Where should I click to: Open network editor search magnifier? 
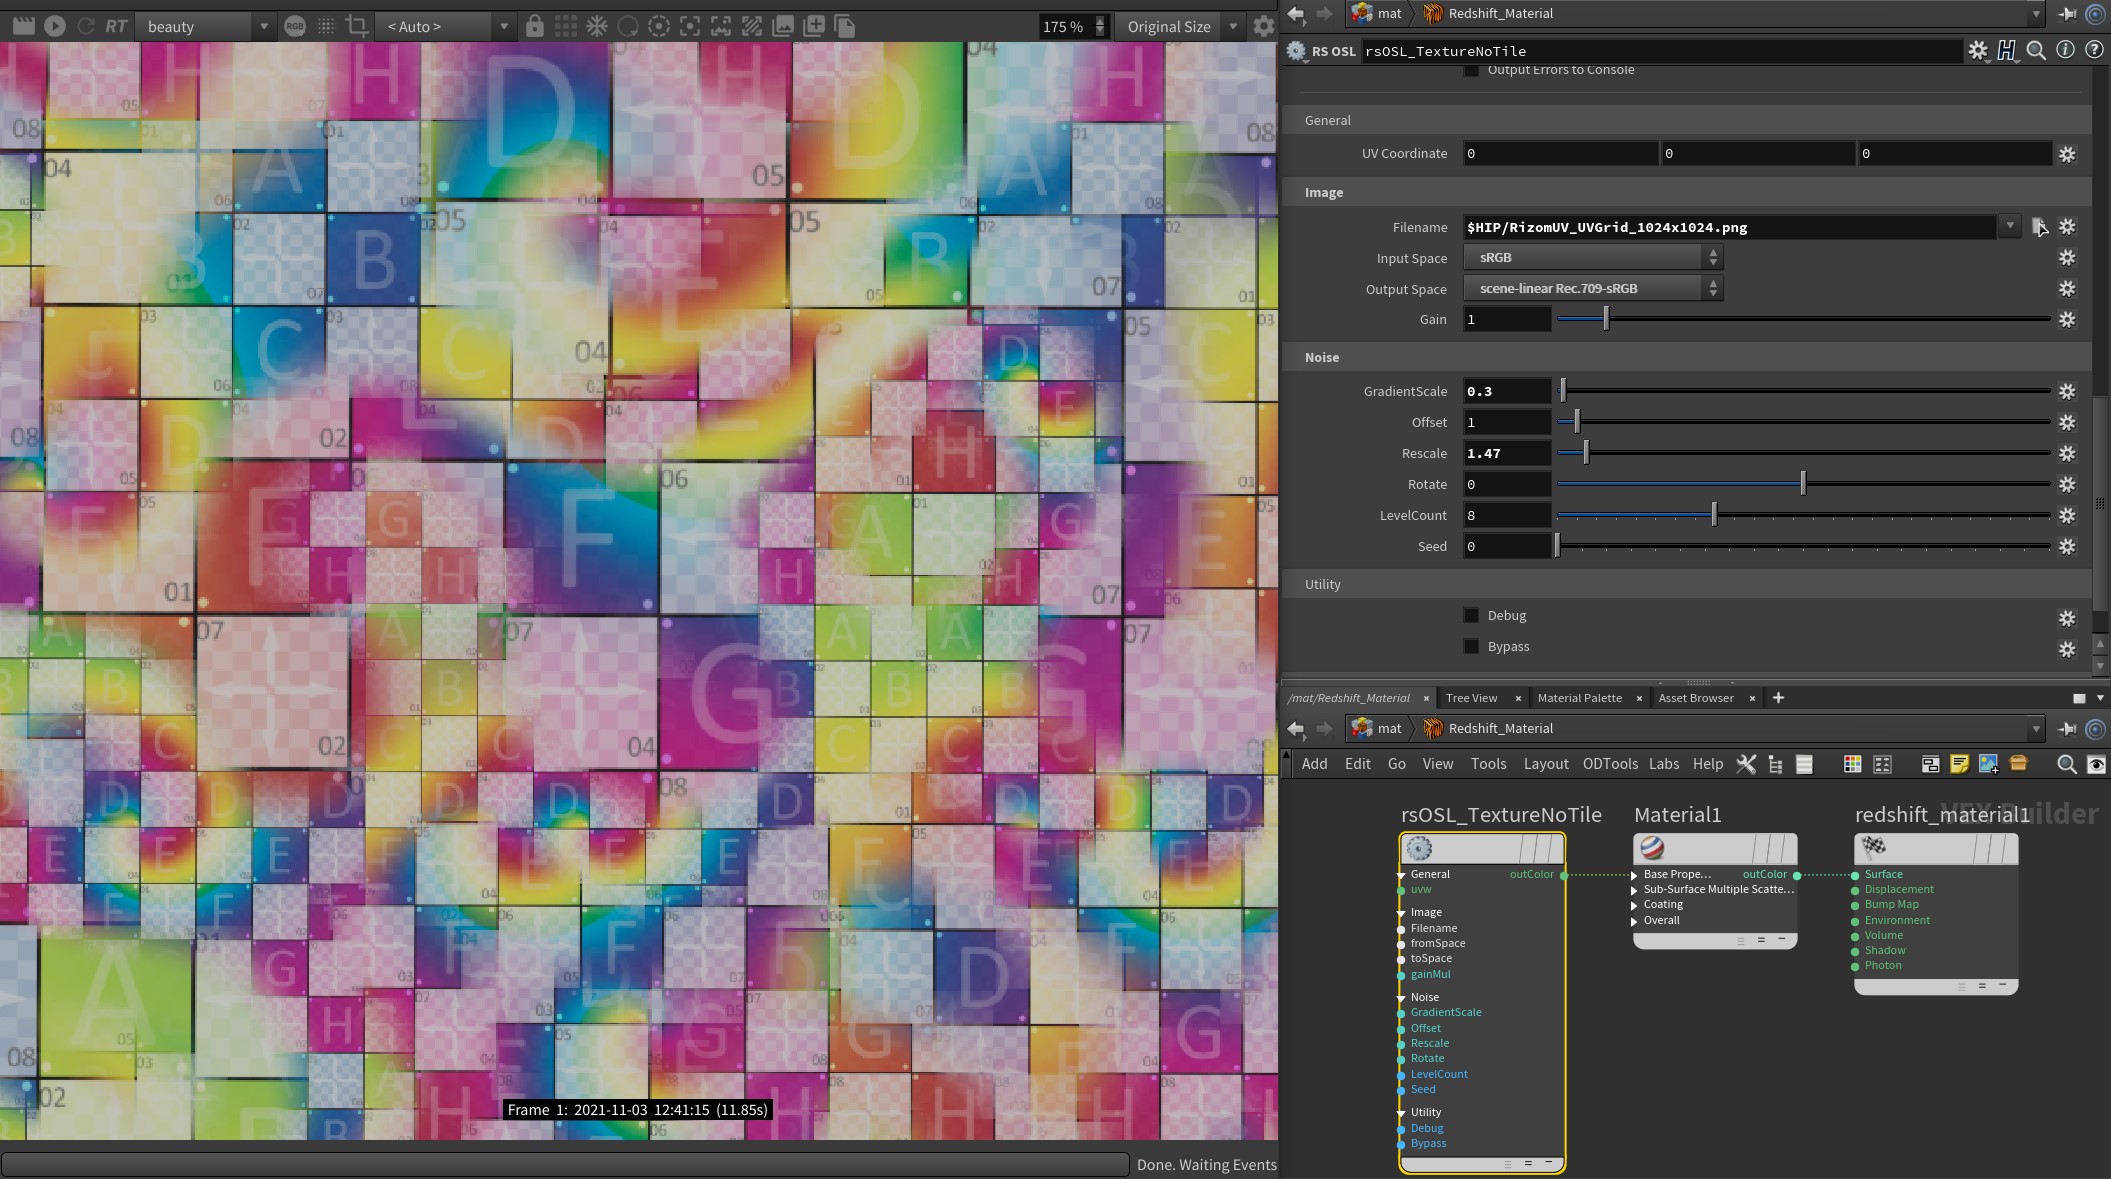pyautogui.click(x=2066, y=764)
